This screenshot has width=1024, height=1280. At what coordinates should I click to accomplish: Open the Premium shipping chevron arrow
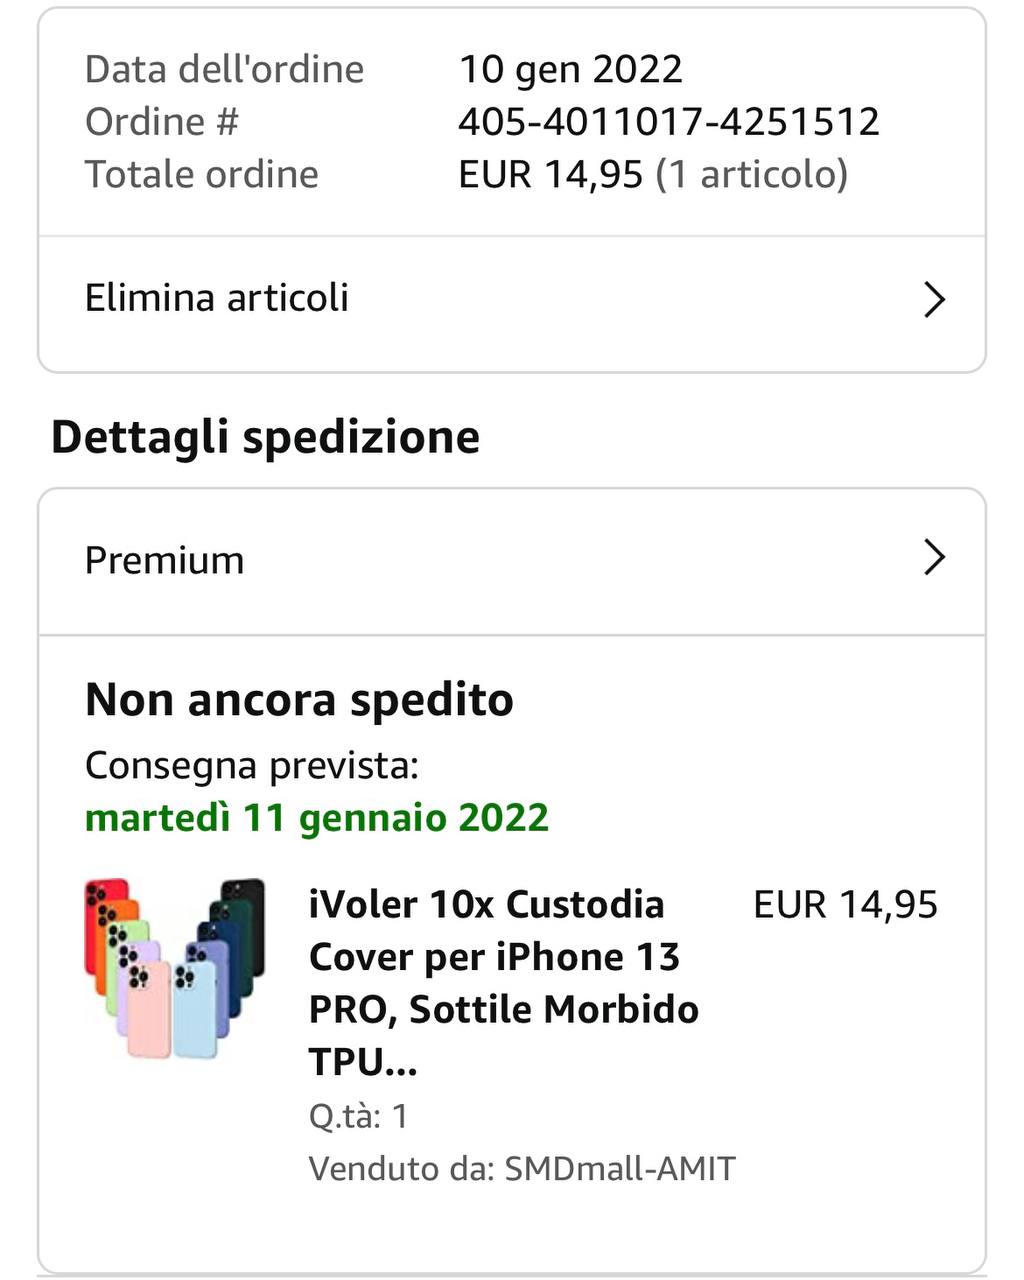coord(934,558)
